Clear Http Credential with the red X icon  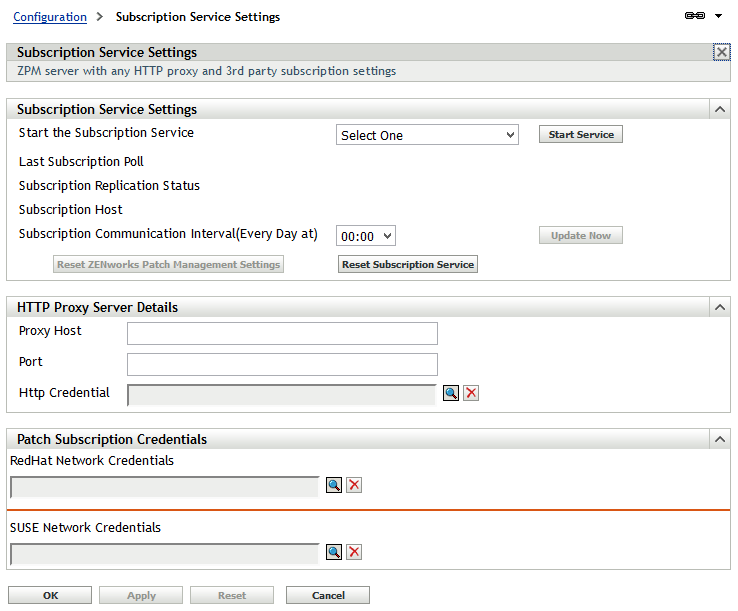point(471,393)
